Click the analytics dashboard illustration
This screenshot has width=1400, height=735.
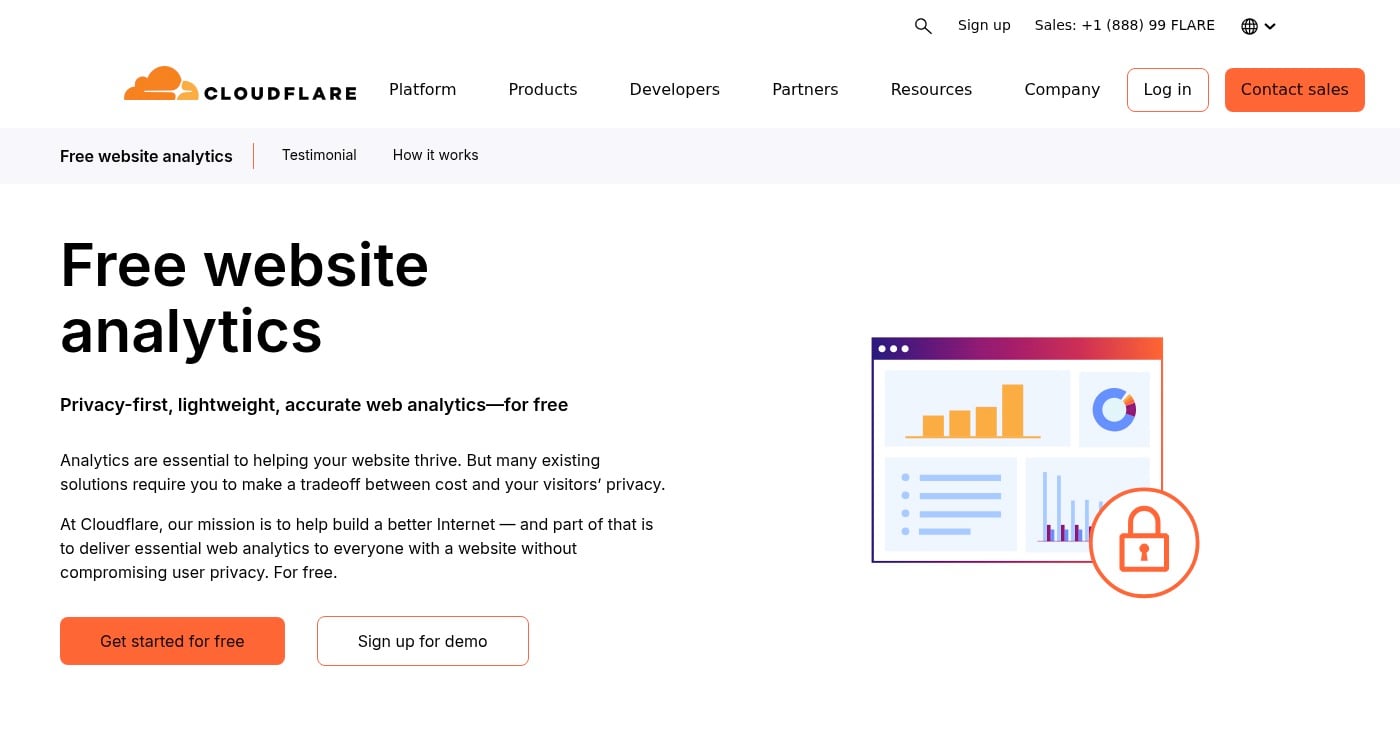click(1035, 467)
